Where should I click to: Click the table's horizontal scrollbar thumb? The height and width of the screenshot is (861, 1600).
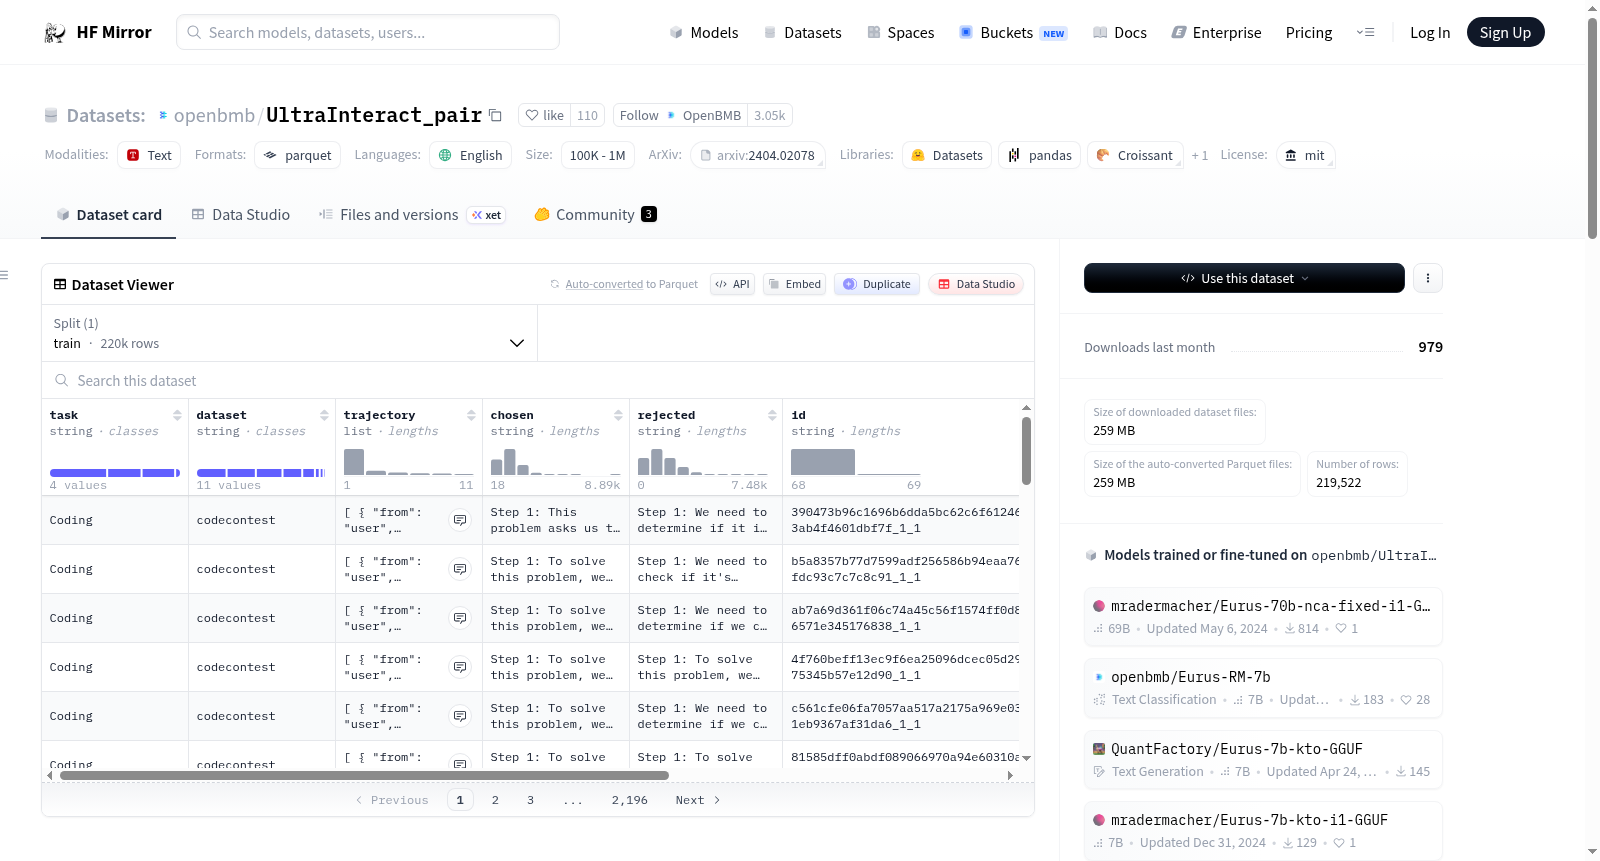[364, 775]
